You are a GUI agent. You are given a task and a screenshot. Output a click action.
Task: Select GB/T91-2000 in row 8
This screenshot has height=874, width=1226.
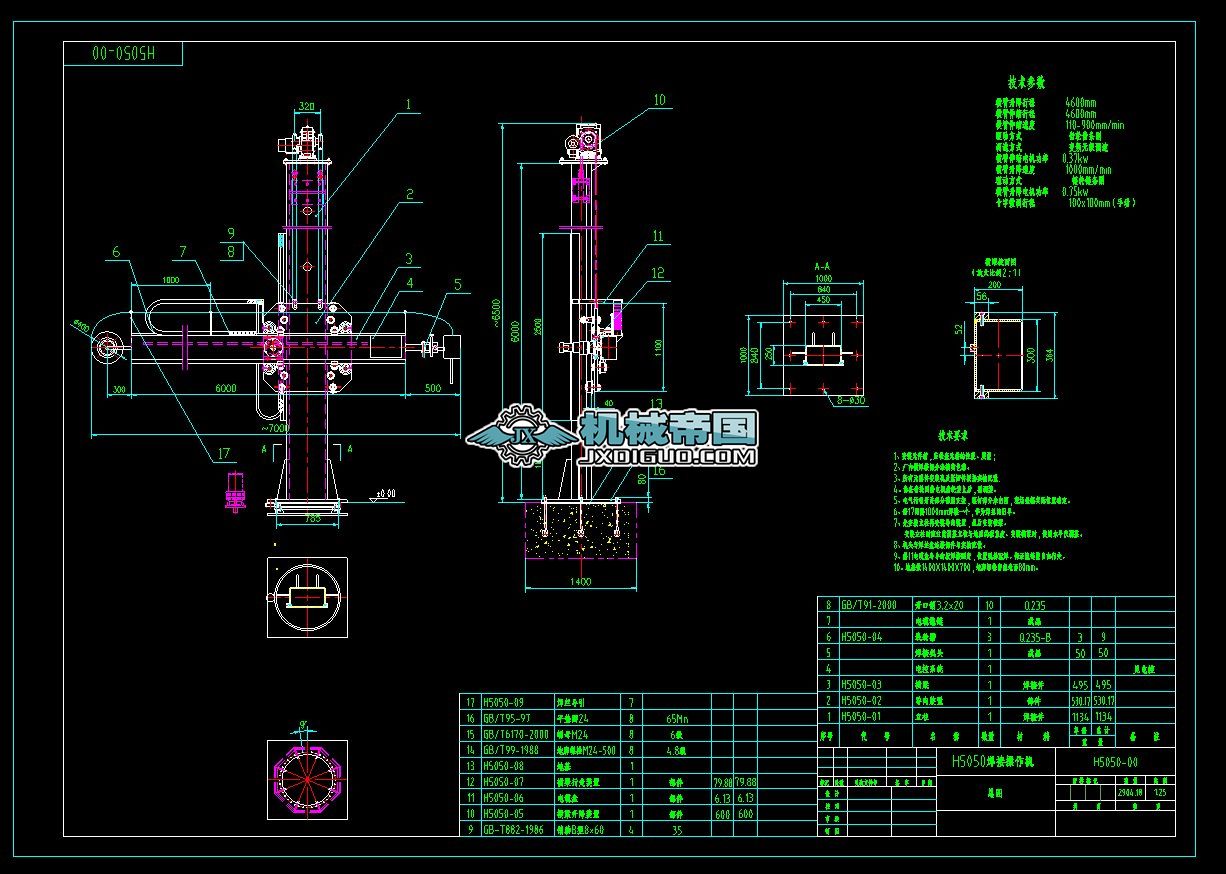click(x=868, y=605)
